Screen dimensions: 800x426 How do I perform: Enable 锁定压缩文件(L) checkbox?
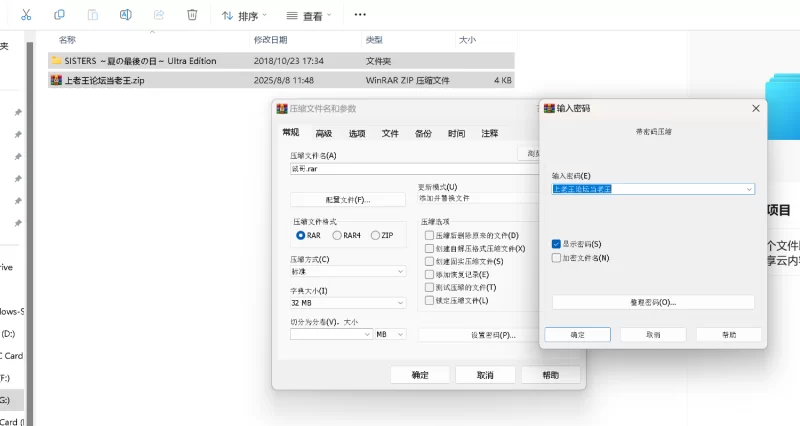pos(430,300)
